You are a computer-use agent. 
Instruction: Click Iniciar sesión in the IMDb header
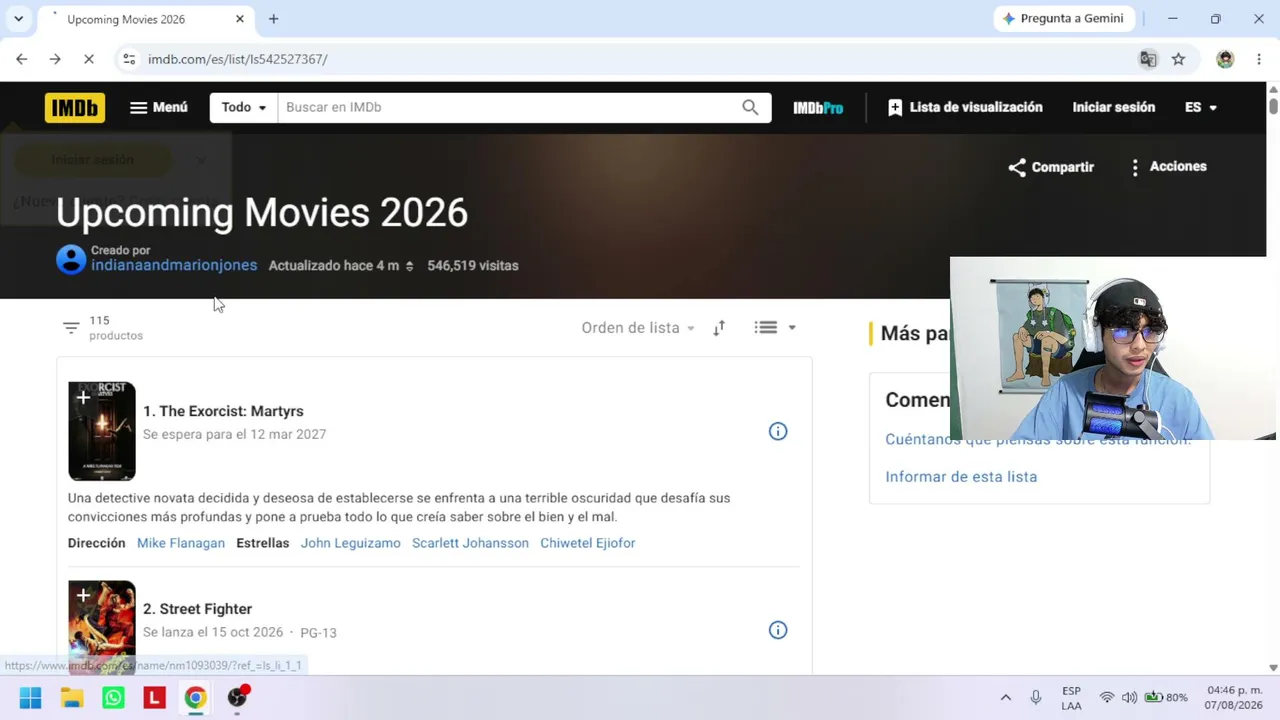1113,107
